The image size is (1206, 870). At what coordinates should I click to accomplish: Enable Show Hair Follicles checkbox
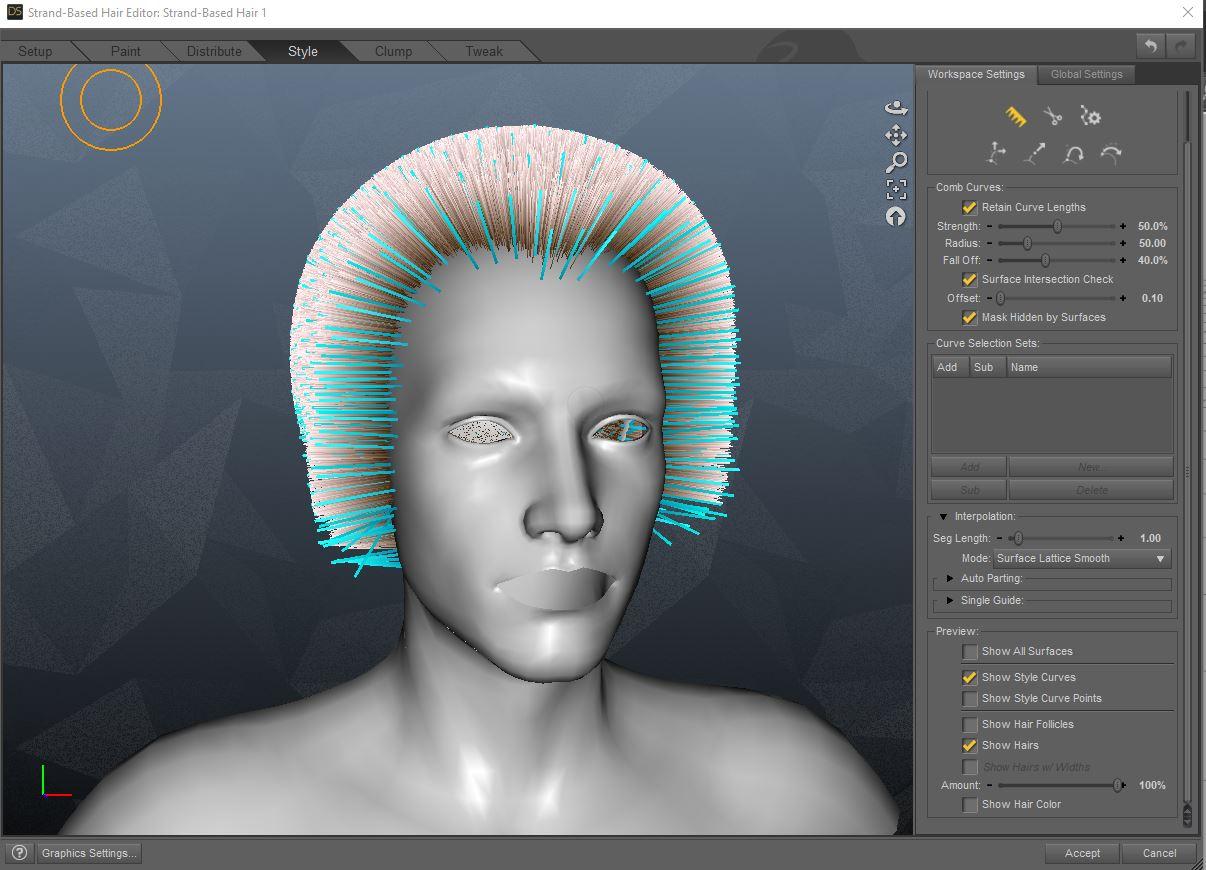coord(970,724)
